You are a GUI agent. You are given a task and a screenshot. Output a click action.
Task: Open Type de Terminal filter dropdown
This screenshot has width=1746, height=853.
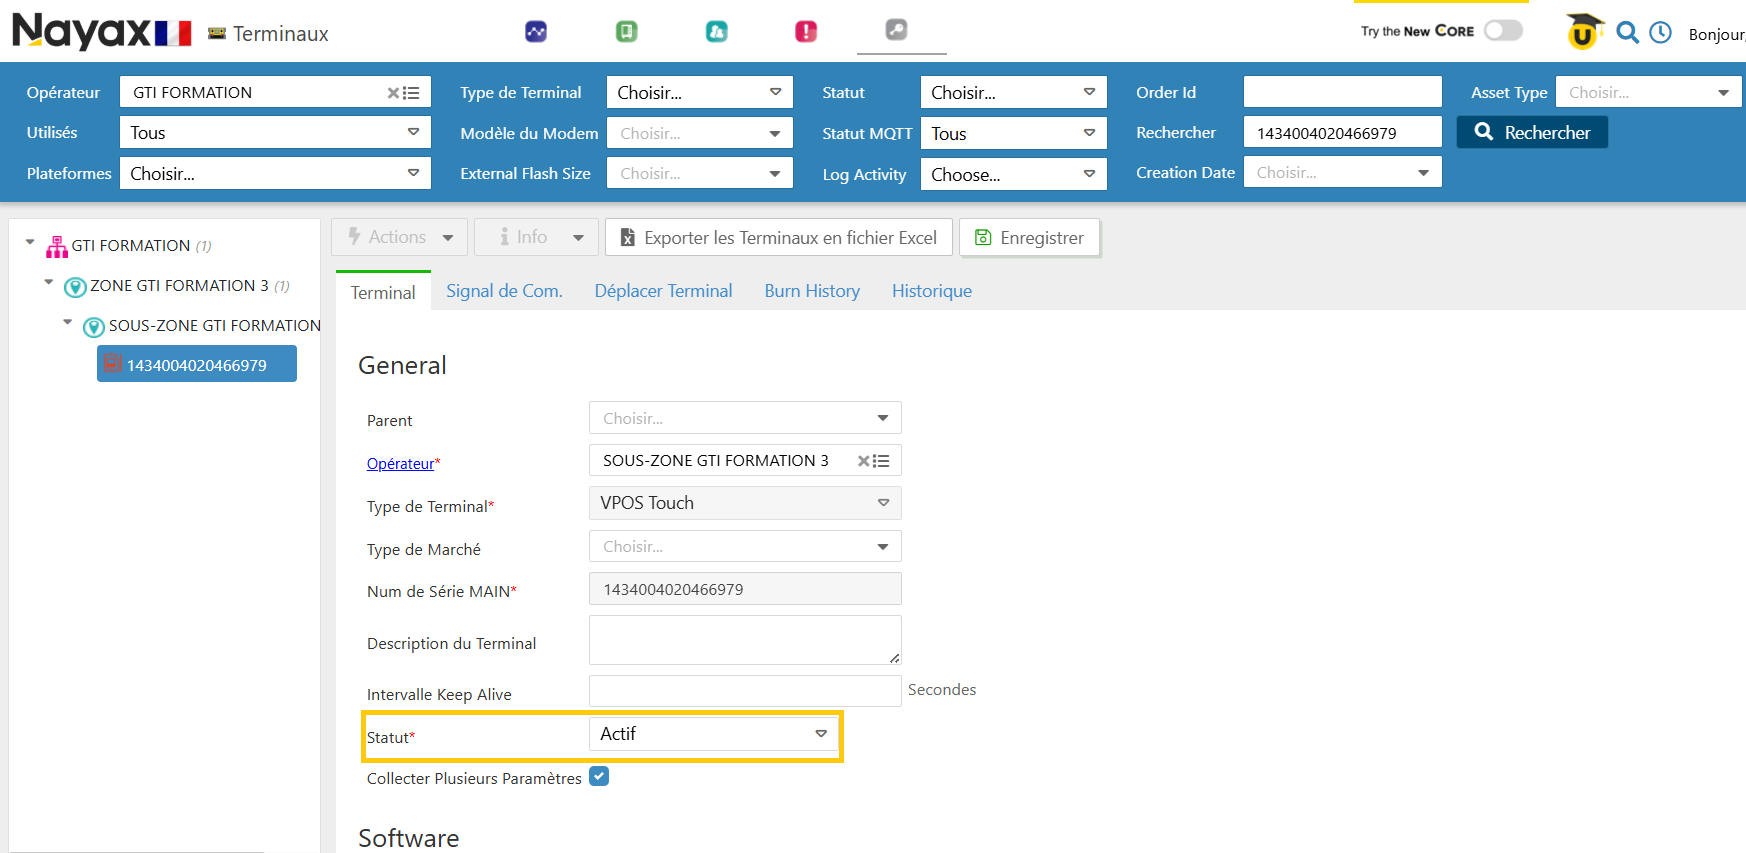pos(700,92)
